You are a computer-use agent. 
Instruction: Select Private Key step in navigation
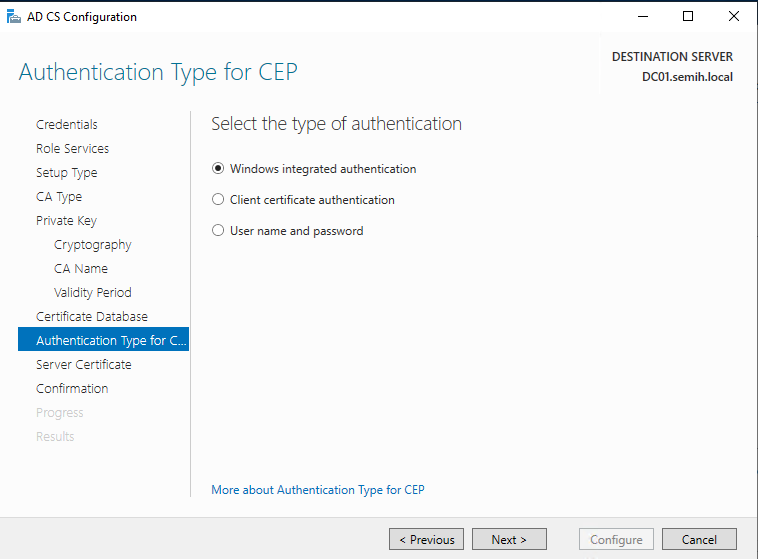coord(66,221)
